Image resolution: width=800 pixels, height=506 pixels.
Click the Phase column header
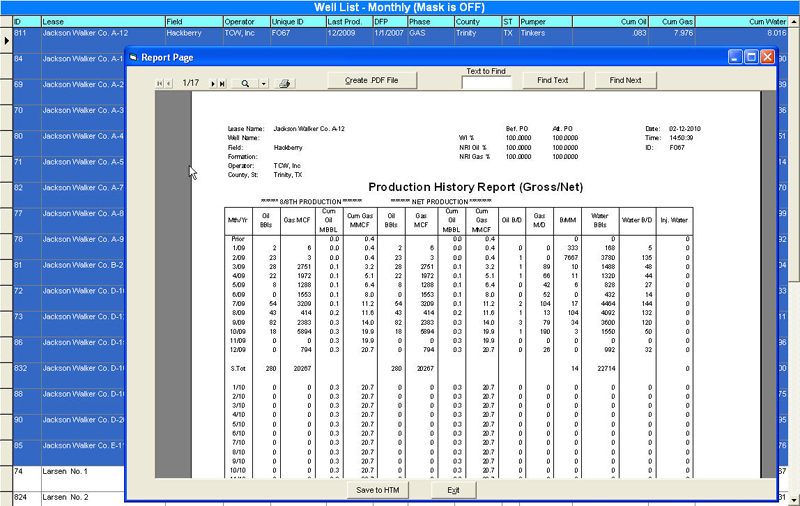[431, 21]
